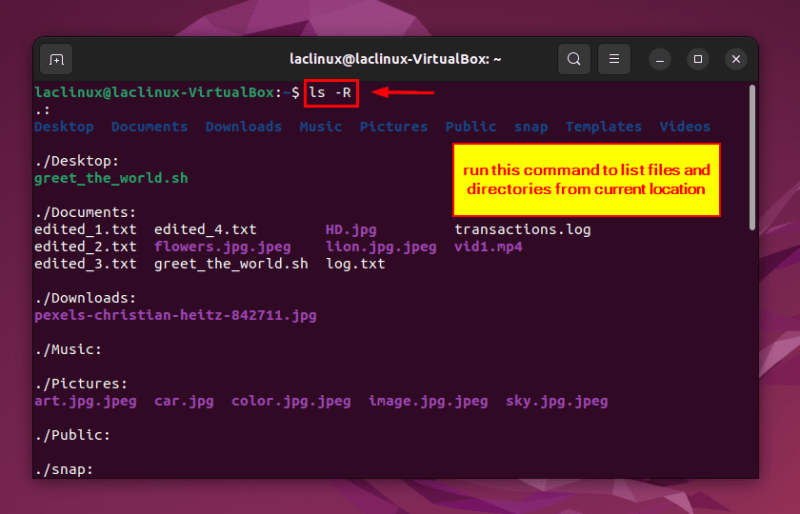800x514 pixels.
Task: Click the snap directory name
Action: (x=531, y=127)
